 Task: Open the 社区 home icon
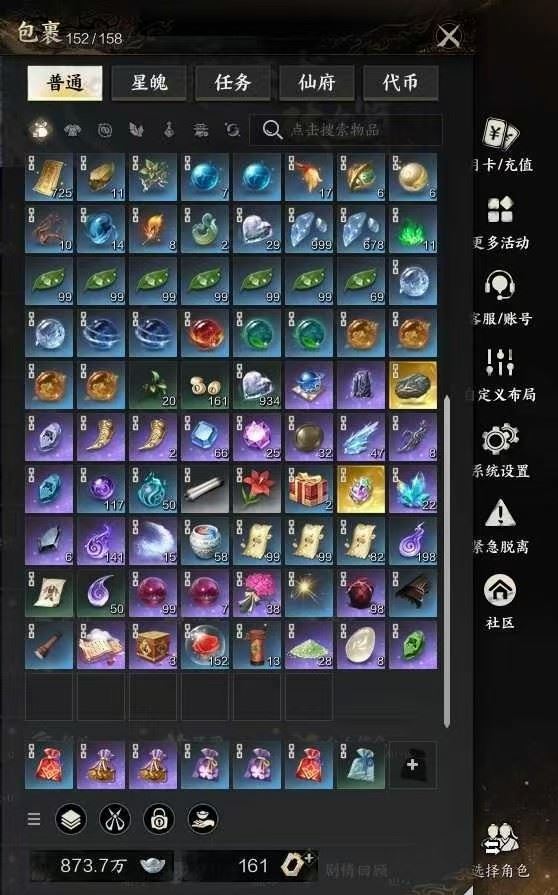(500, 590)
